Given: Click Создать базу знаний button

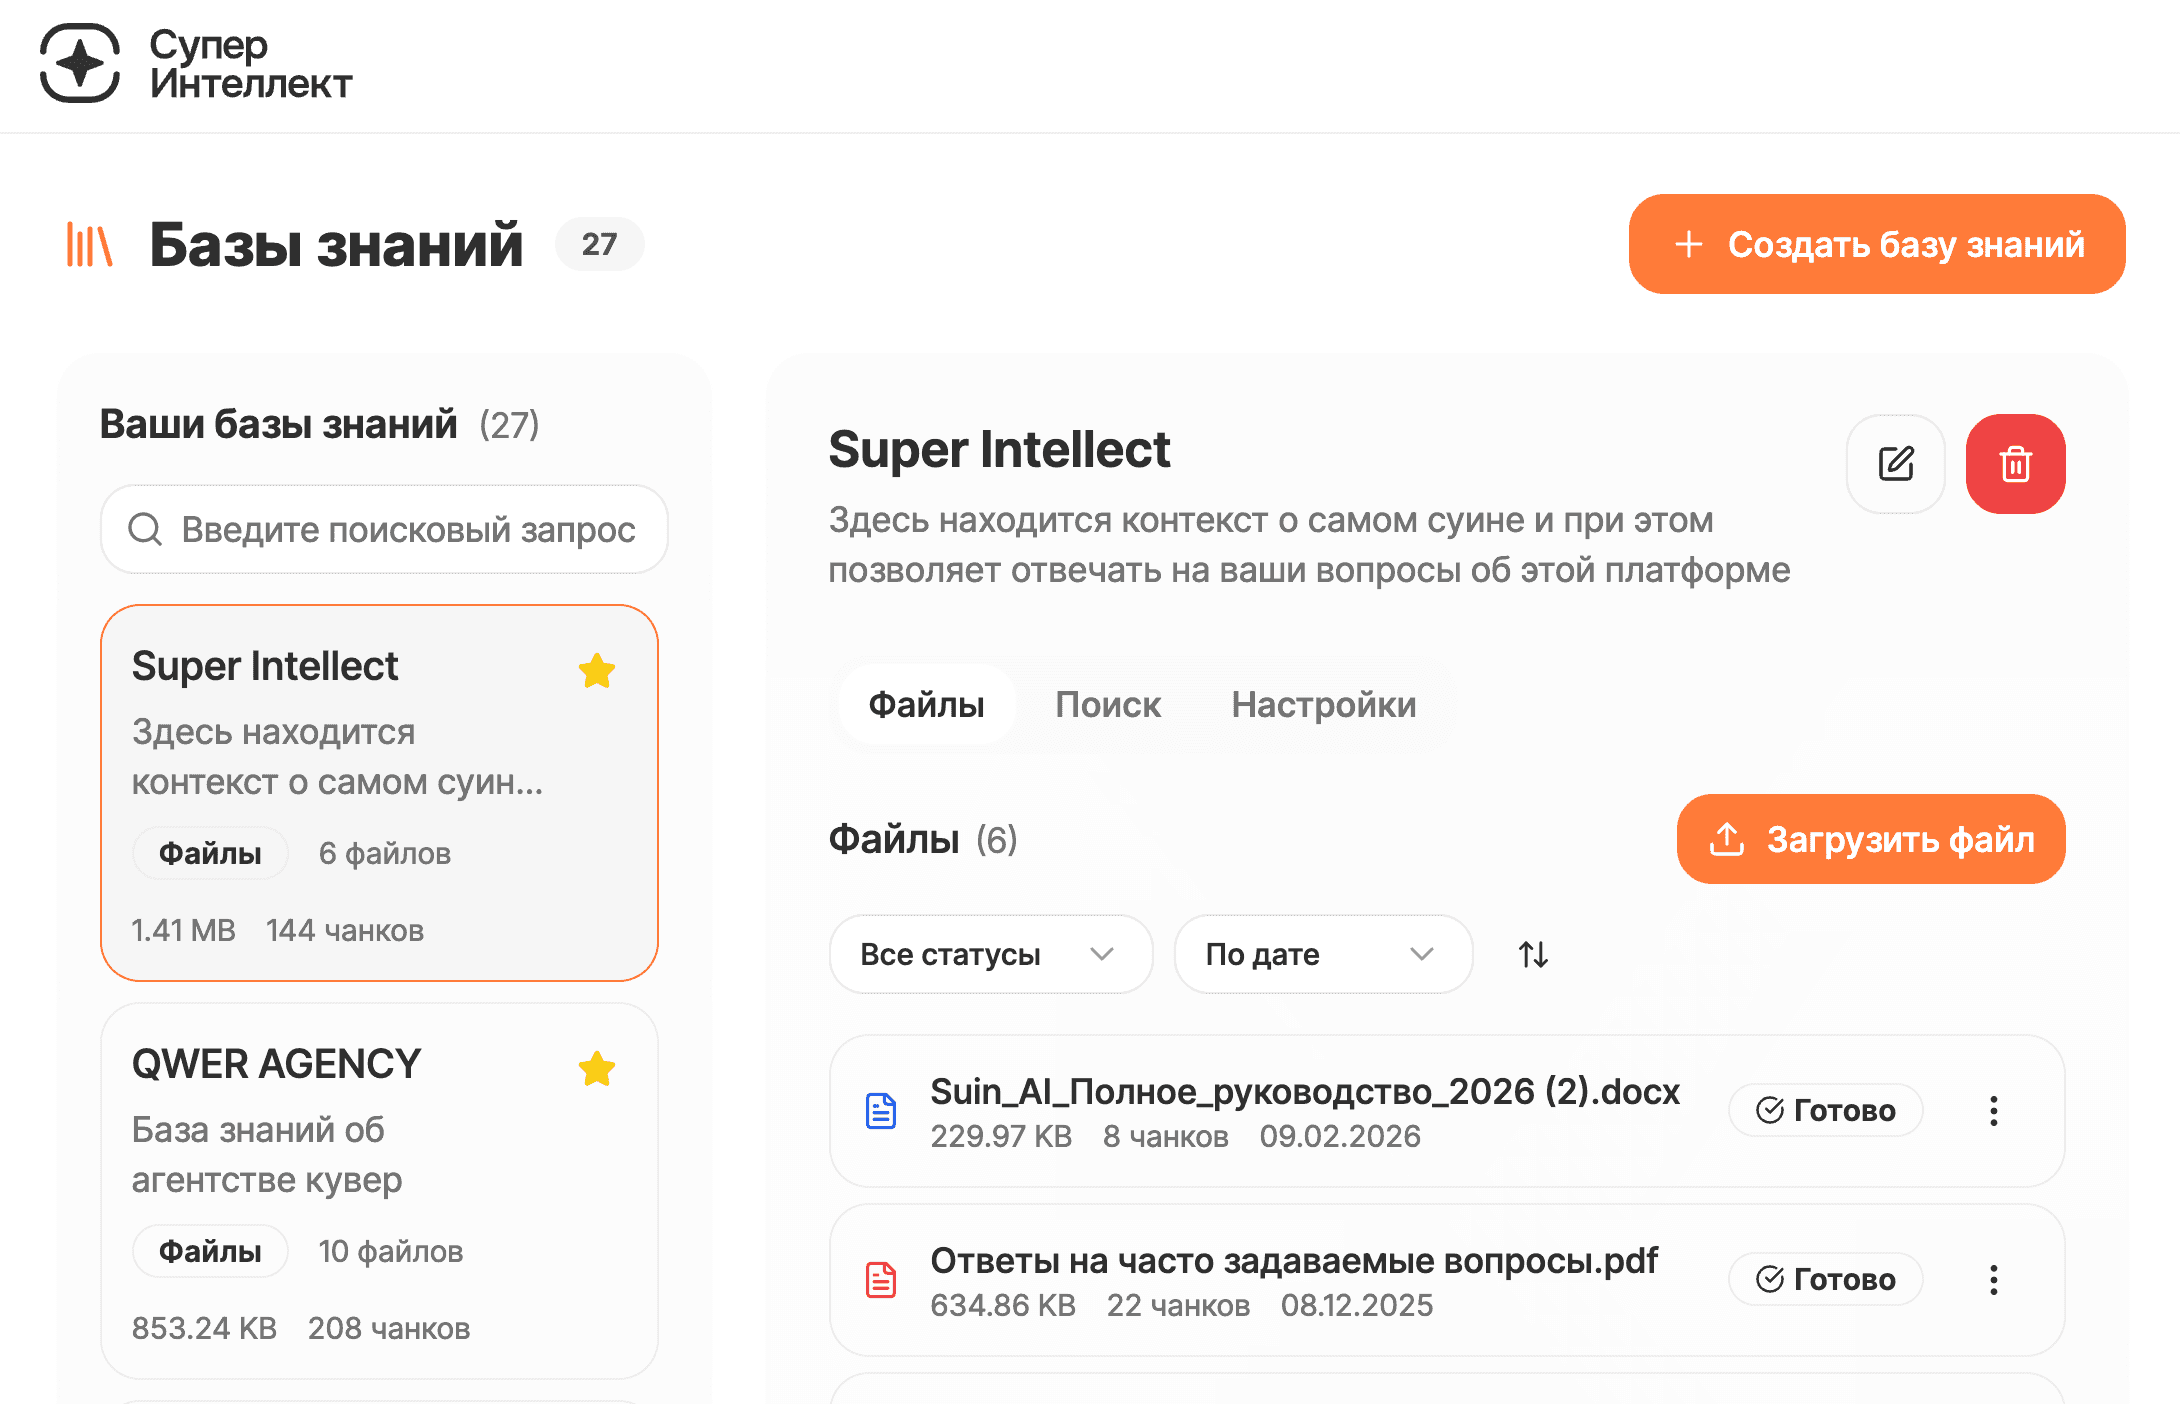Looking at the screenshot, I should tap(1877, 244).
